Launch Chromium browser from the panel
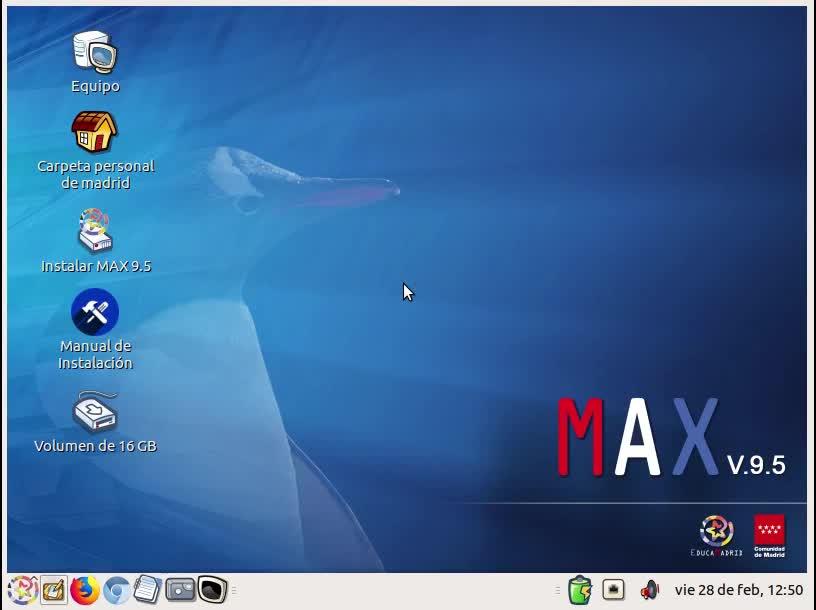Viewport: 816px width, 610px height. 117,590
